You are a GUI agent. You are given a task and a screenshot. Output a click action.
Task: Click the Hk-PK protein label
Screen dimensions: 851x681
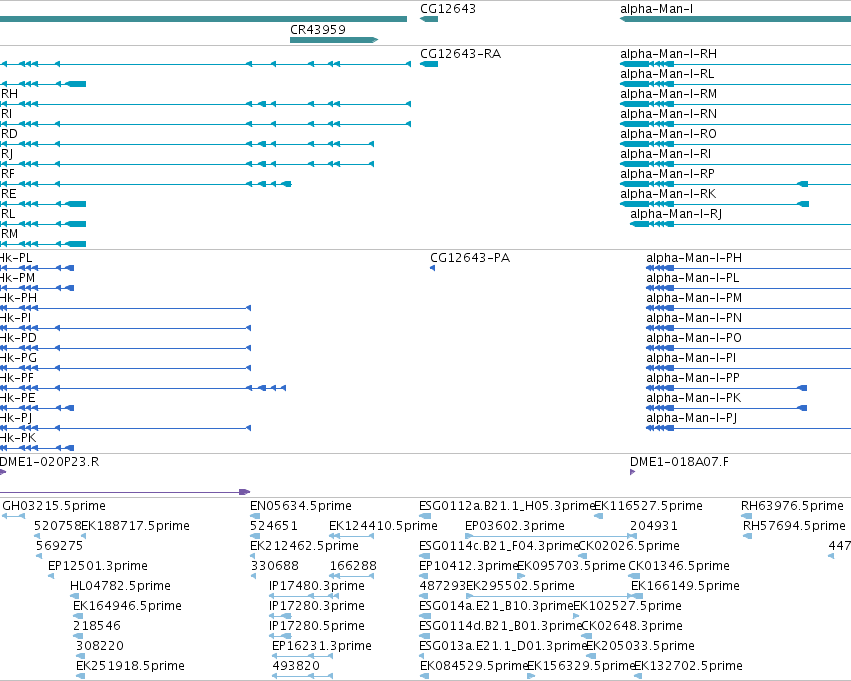click(x=18, y=438)
